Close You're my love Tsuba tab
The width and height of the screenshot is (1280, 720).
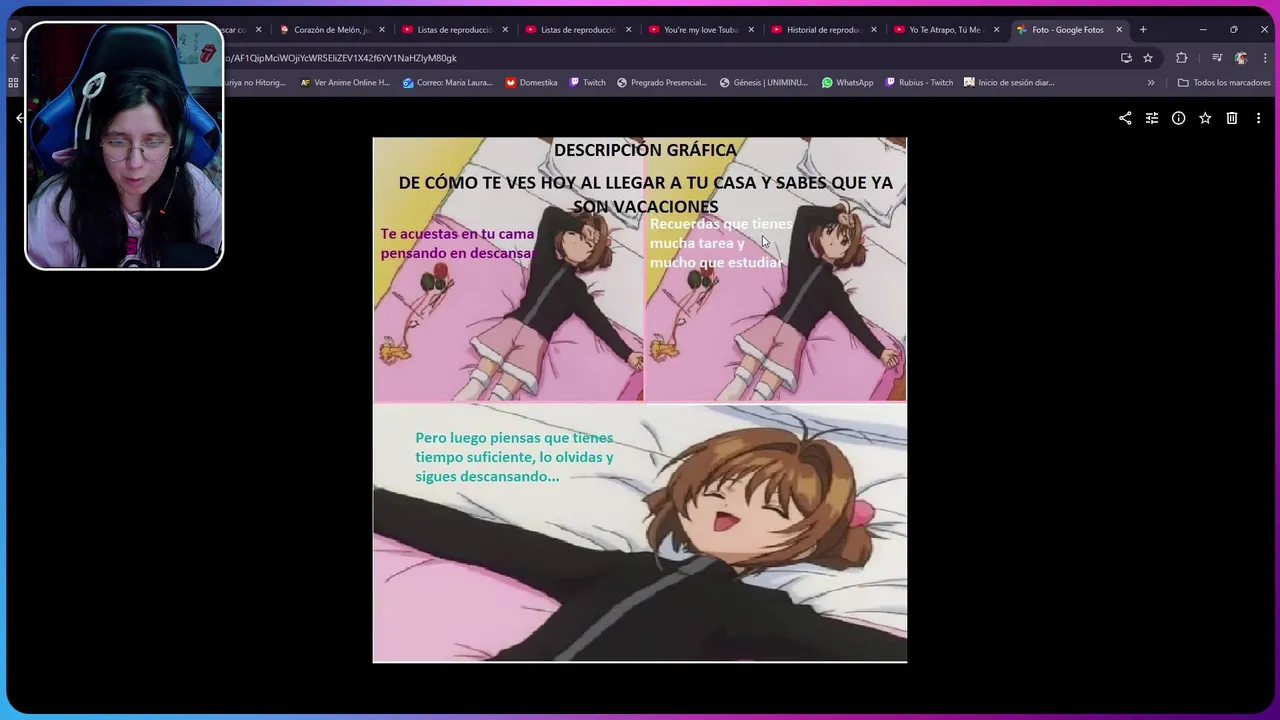(x=751, y=30)
